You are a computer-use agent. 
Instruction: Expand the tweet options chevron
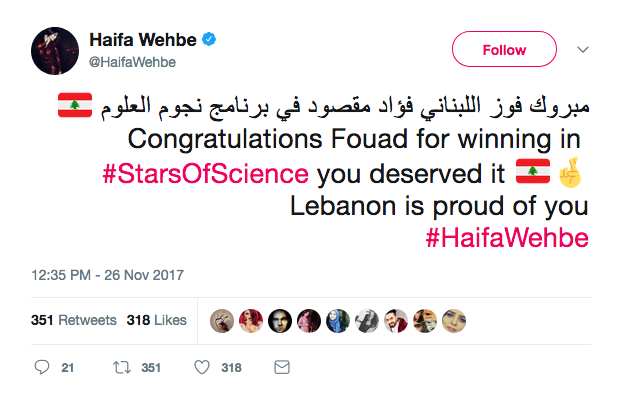coord(584,49)
